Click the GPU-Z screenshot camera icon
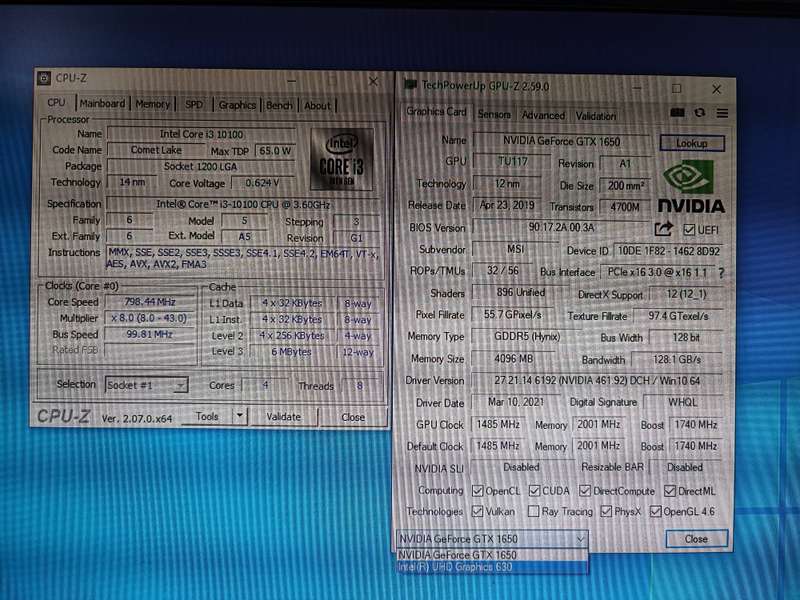The image size is (800, 600). (x=677, y=112)
